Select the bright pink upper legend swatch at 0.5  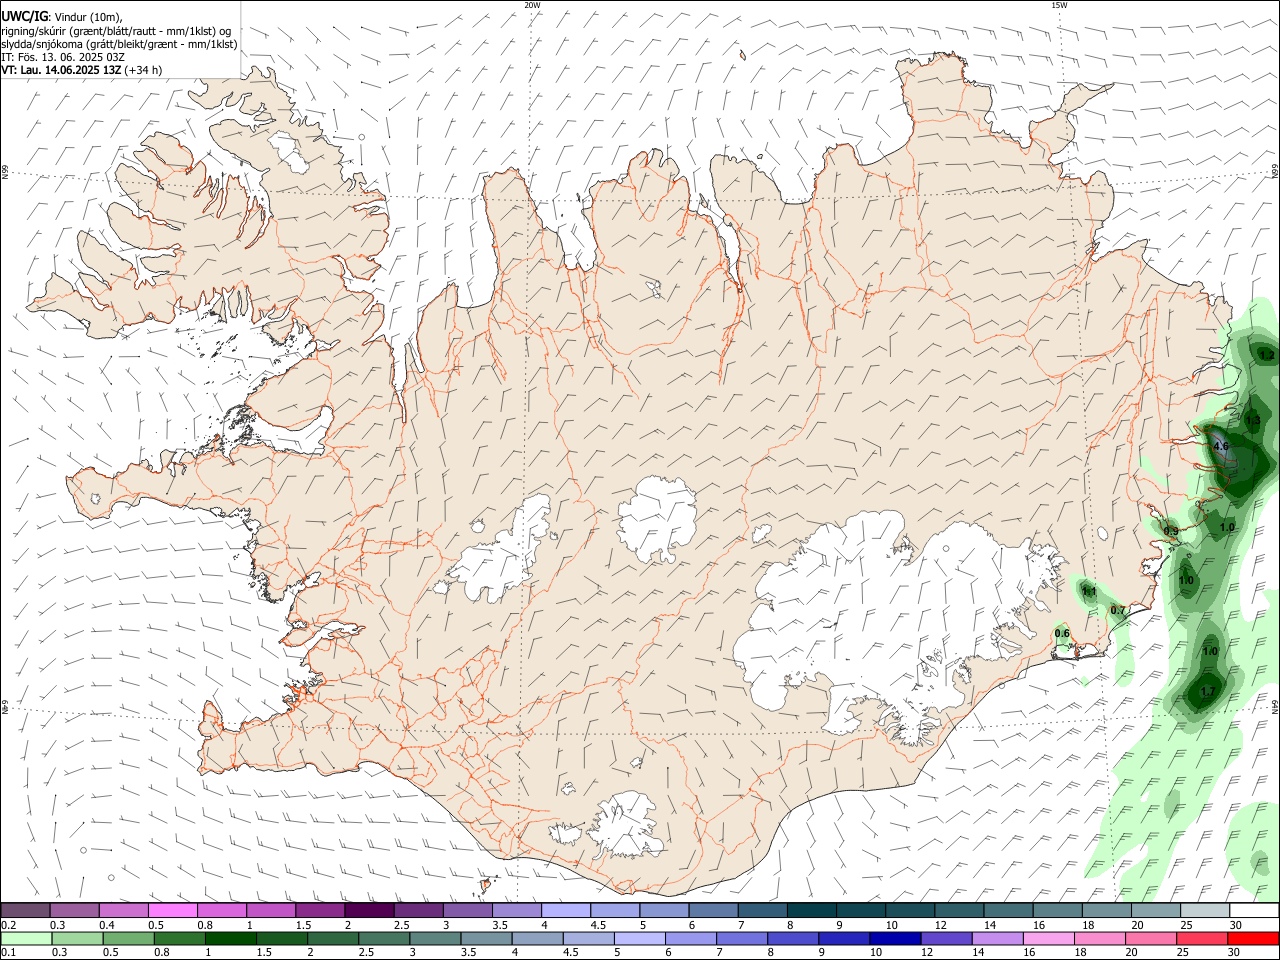pyautogui.click(x=173, y=911)
